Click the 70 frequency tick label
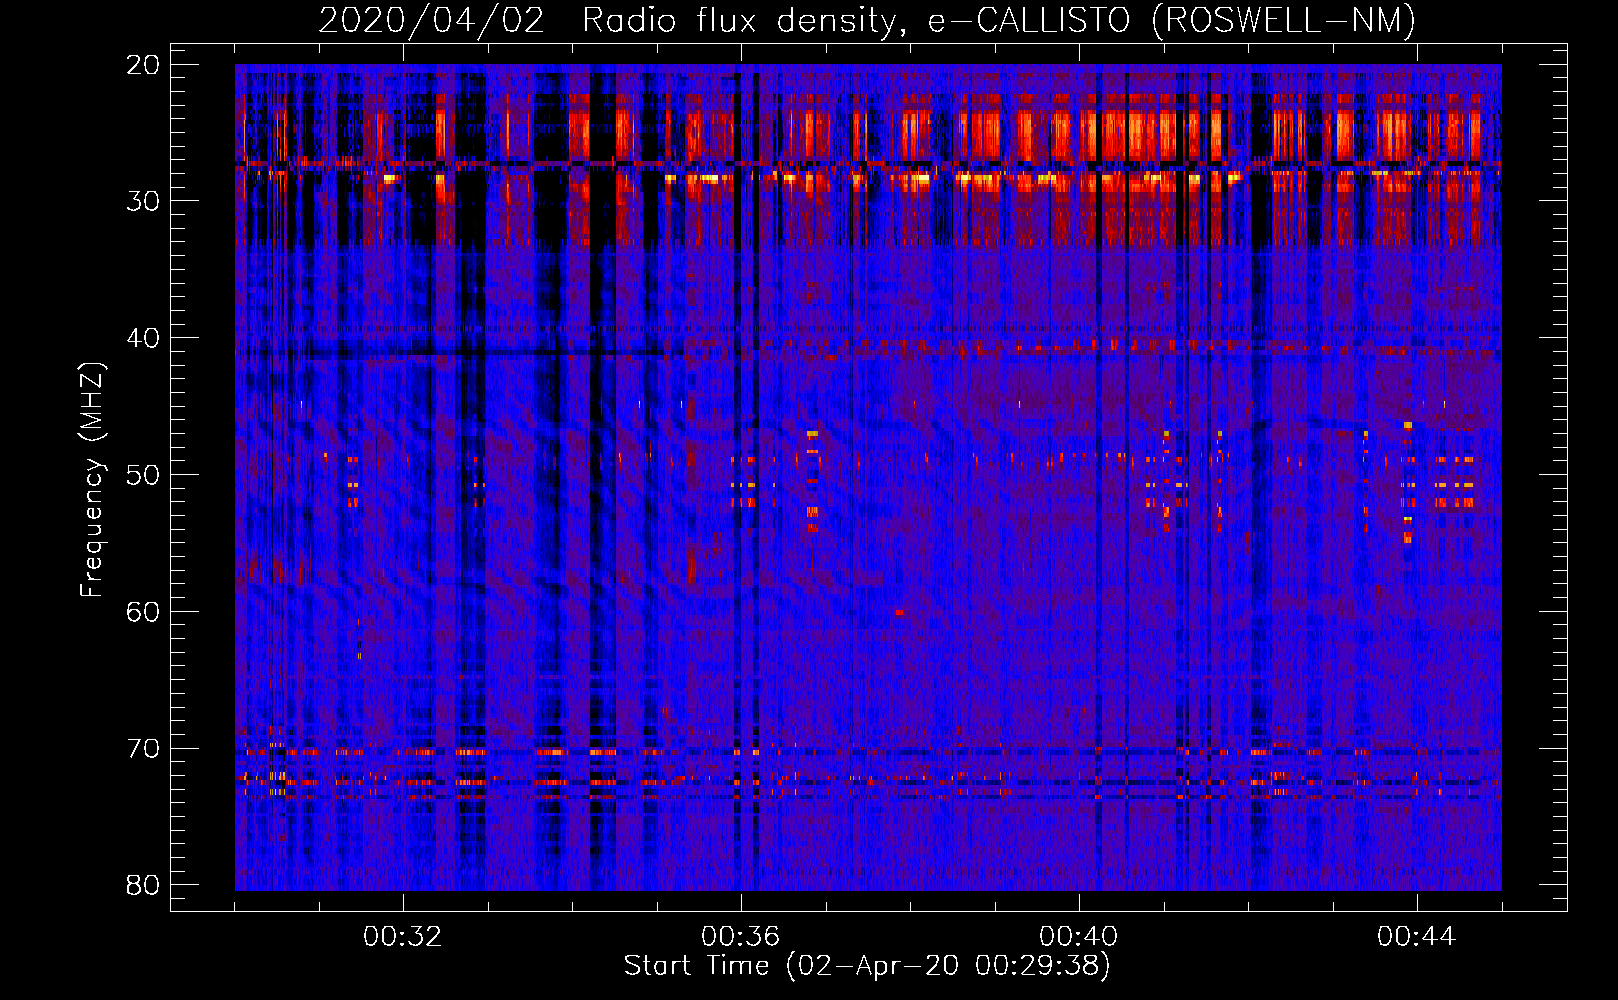The height and width of the screenshot is (1000, 1618). (x=144, y=749)
